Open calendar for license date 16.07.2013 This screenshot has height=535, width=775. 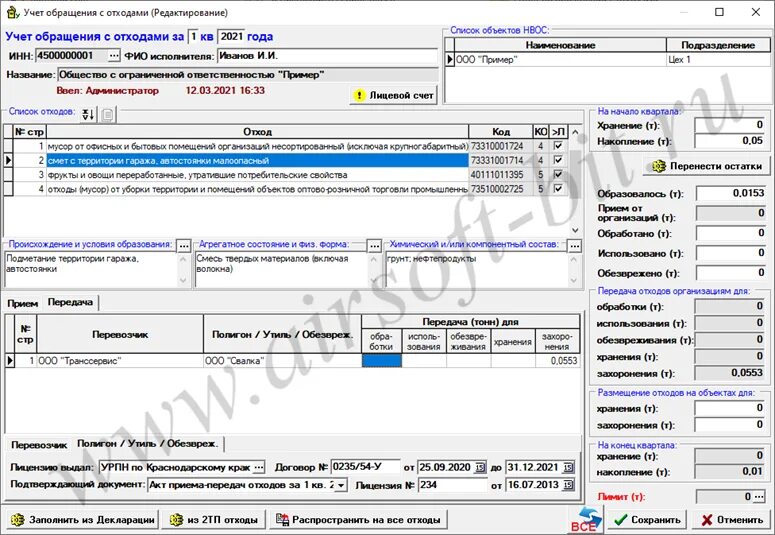coord(568,485)
